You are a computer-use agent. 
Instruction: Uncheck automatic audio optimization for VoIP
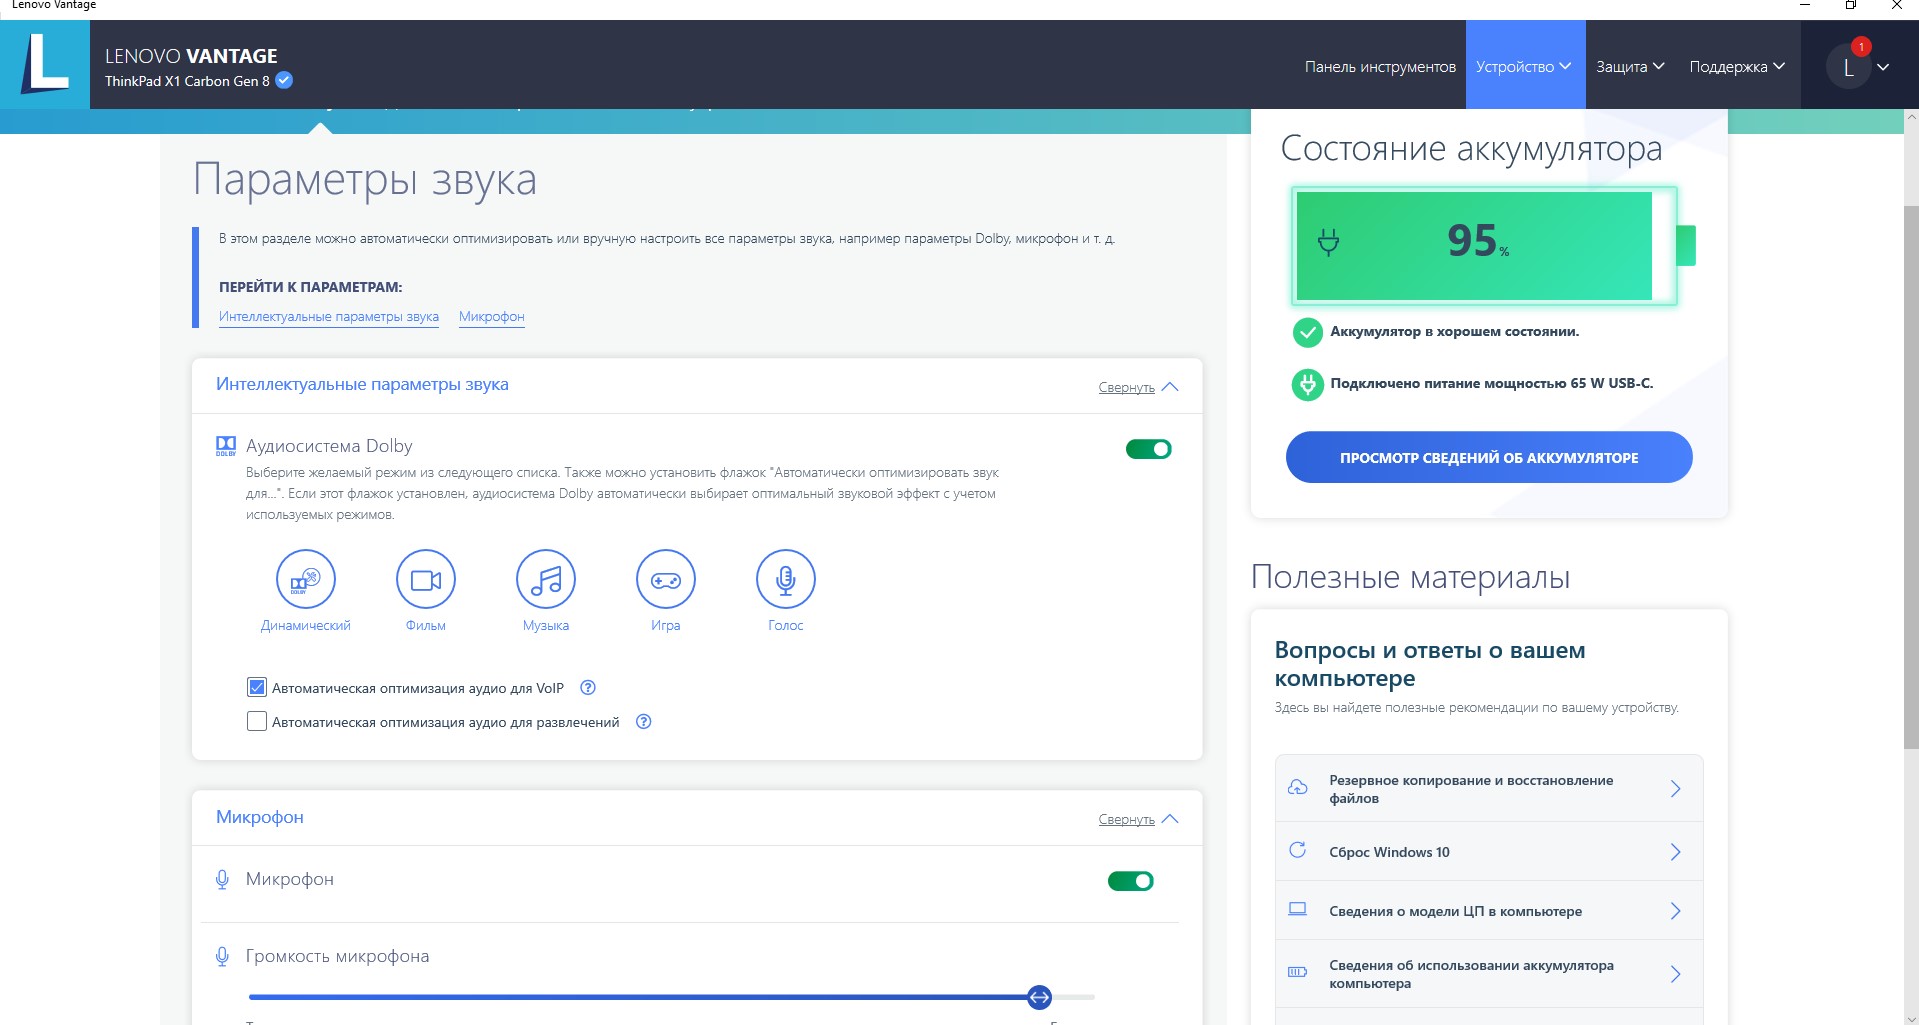click(257, 687)
